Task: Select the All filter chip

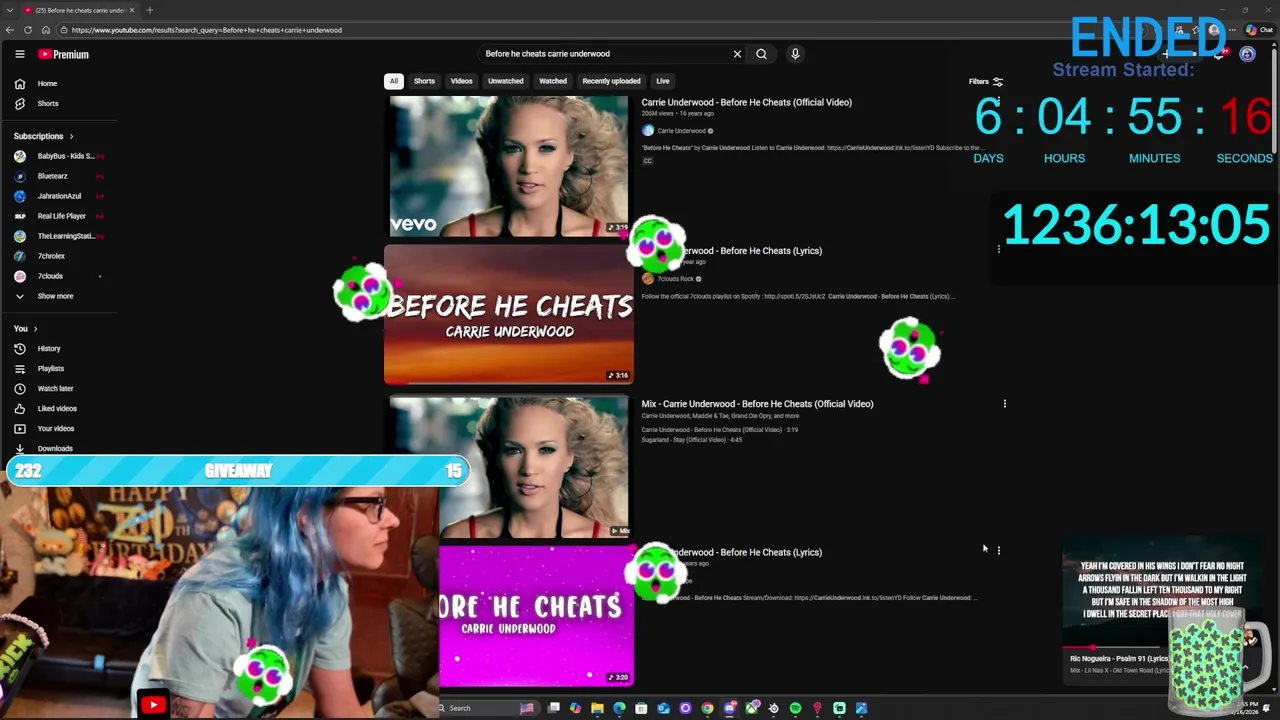Action: coord(394,81)
